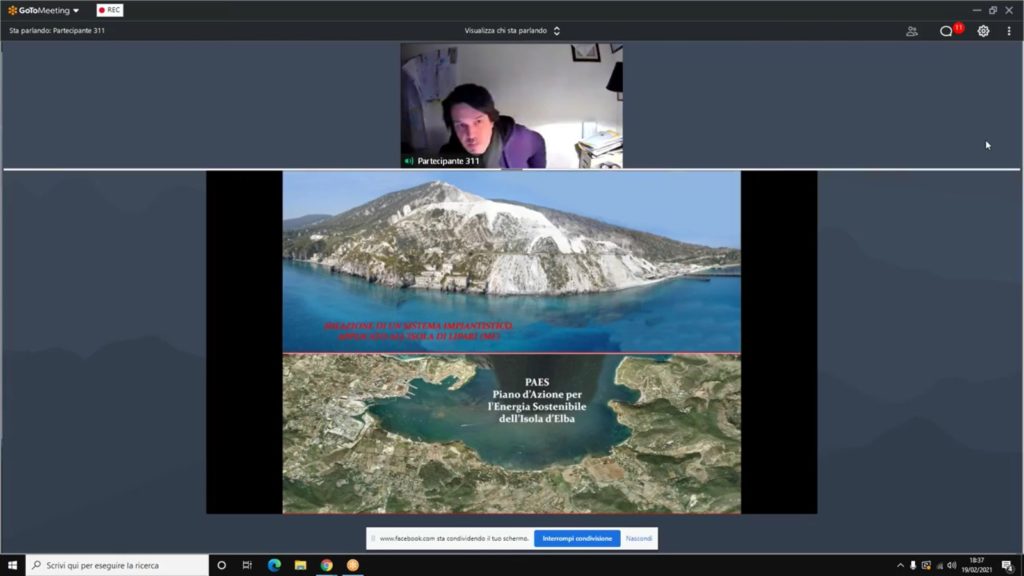The image size is (1024, 576).
Task: Click the 'Nascondi' link
Action: pyautogui.click(x=639, y=538)
